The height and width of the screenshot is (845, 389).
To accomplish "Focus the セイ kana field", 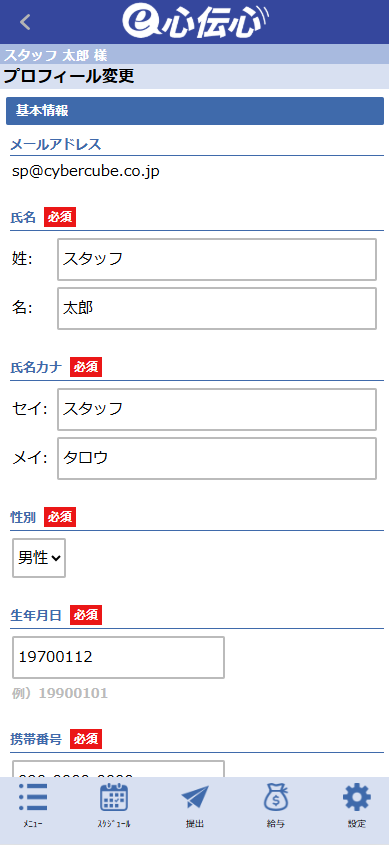I will click(x=217, y=410).
